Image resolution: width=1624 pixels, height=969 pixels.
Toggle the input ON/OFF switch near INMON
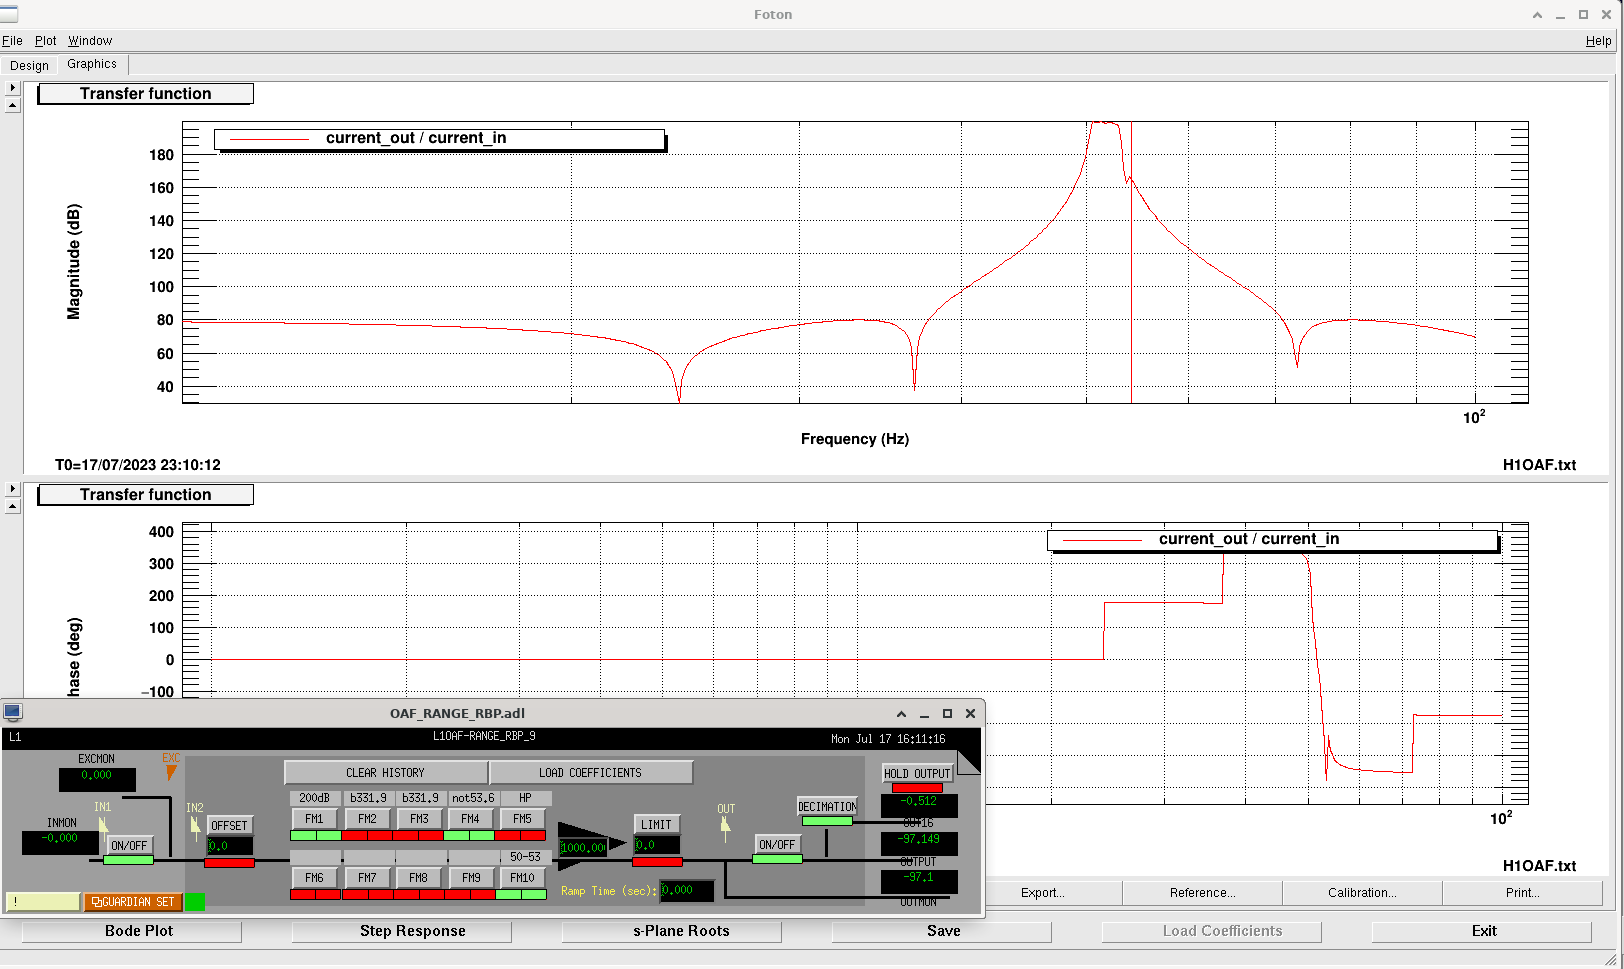coord(129,846)
